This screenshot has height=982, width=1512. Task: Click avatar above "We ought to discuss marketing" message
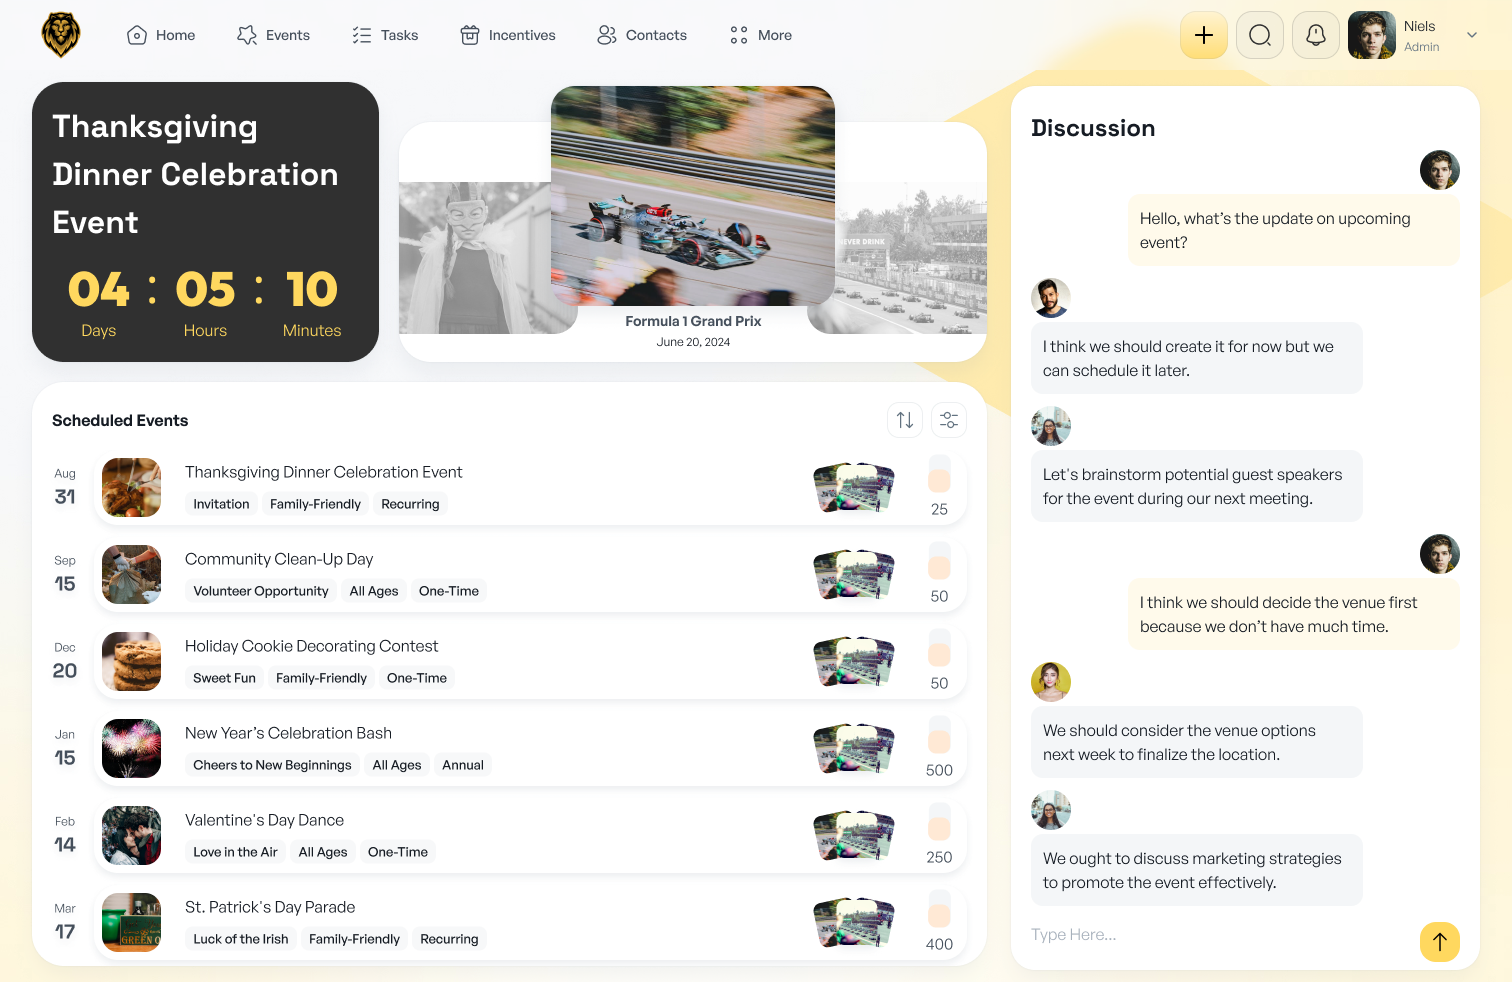tap(1051, 810)
